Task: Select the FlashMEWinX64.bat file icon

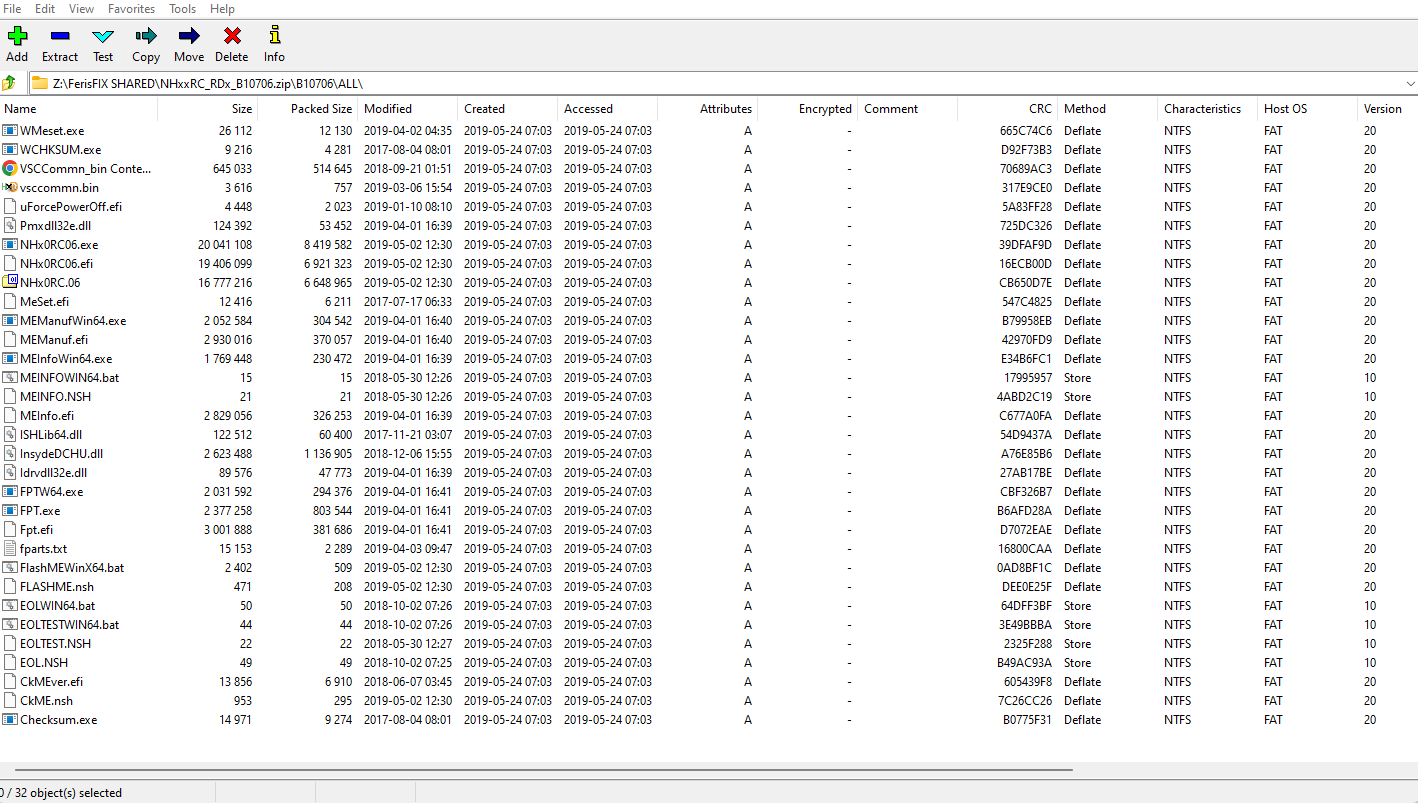Action: (x=10, y=568)
